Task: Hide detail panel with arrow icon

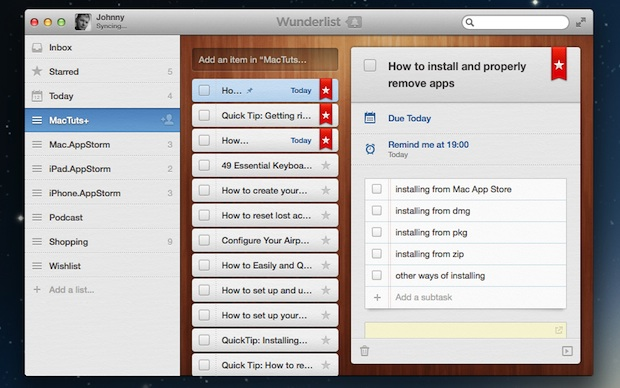Action: click(567, 351)
